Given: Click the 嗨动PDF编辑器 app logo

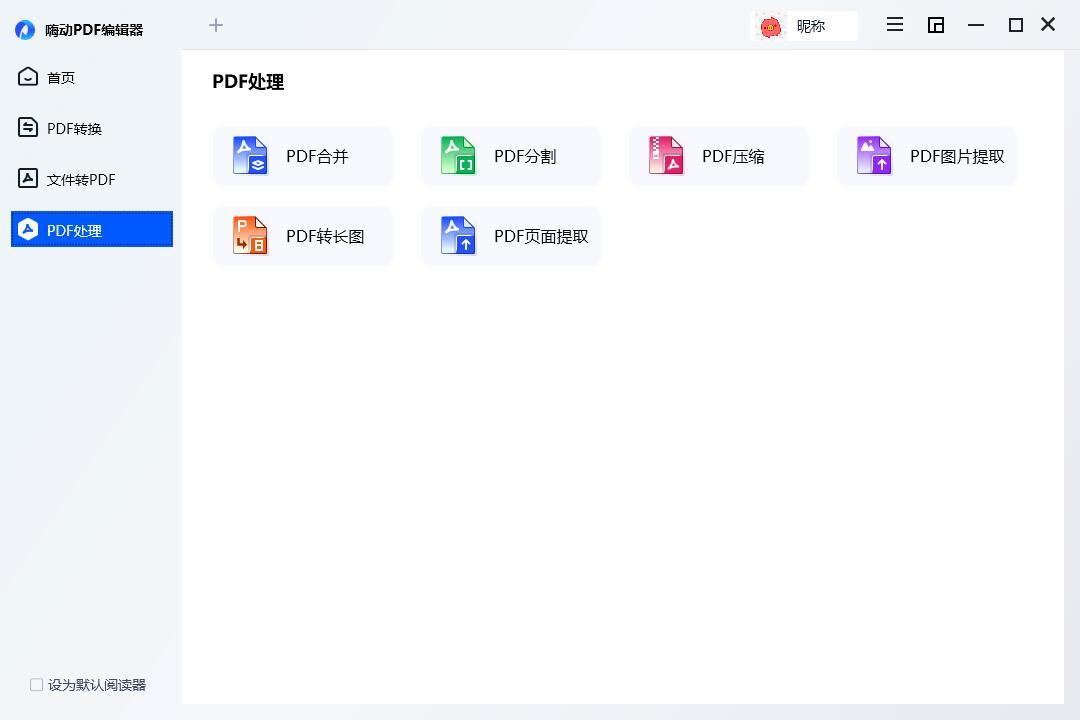Looking at the screenshot, I should (25, 30).
